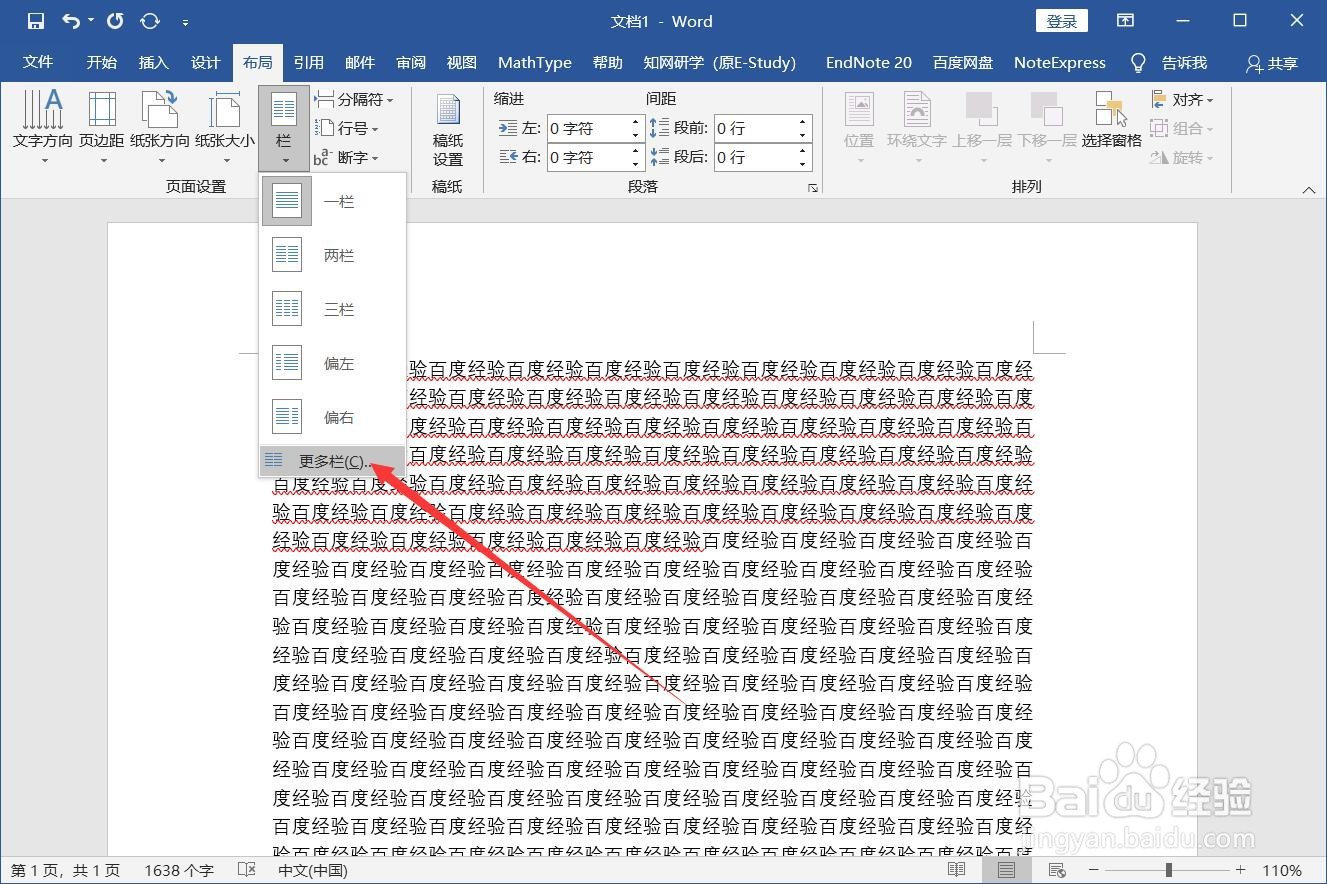This screenshot has width=1327, height=884.
Task: Switch to the Design (设计) tab
Action: (205, 62)
